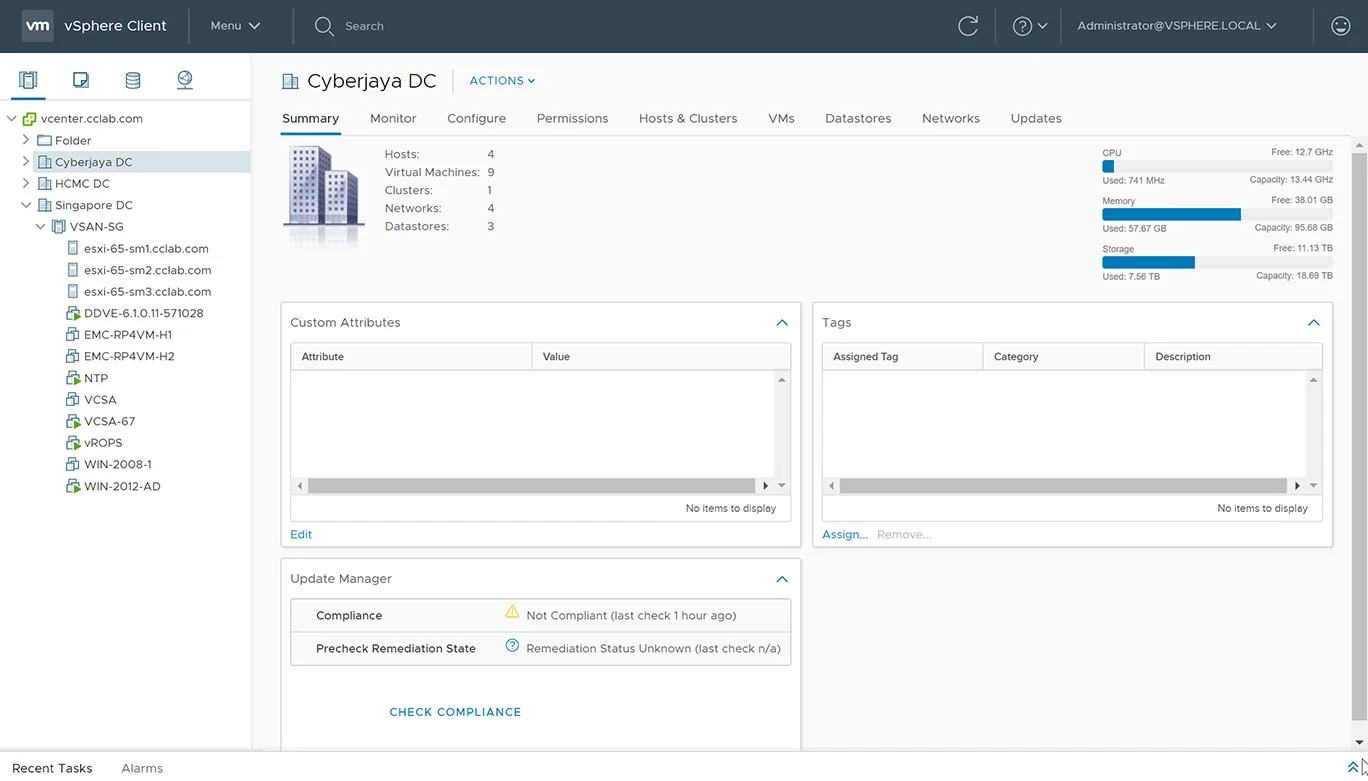Open the Hosts and Clusters inventory view icon

pyautogui.click(x=28, y=80)
